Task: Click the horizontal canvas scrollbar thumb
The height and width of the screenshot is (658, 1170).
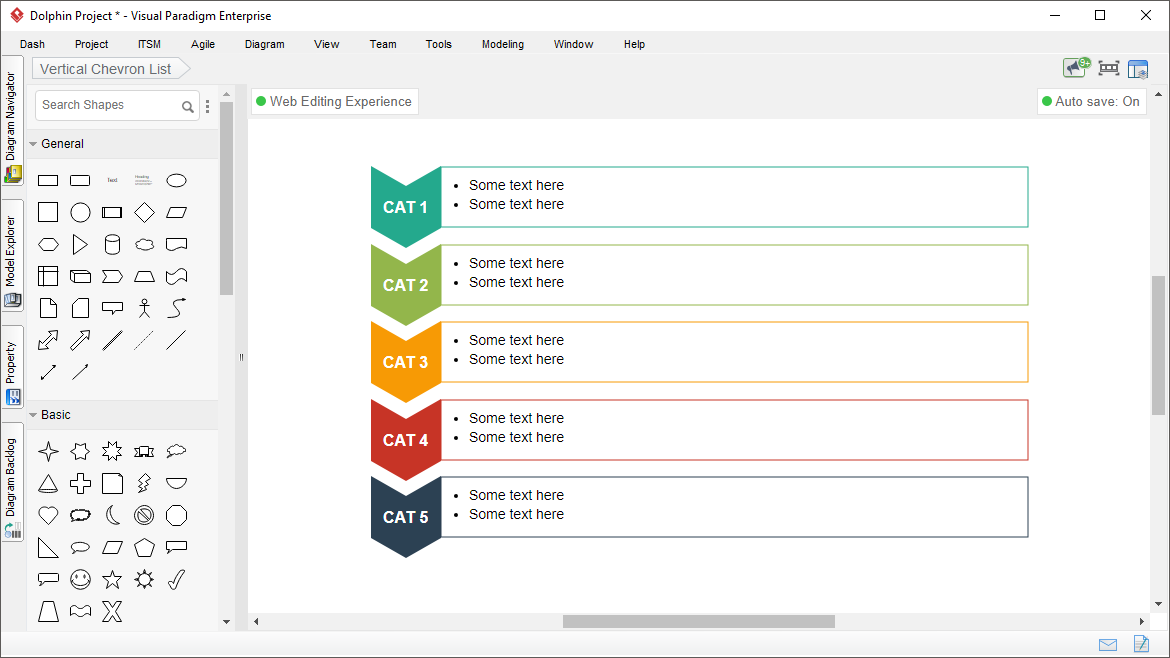Action: coord(698,621)
